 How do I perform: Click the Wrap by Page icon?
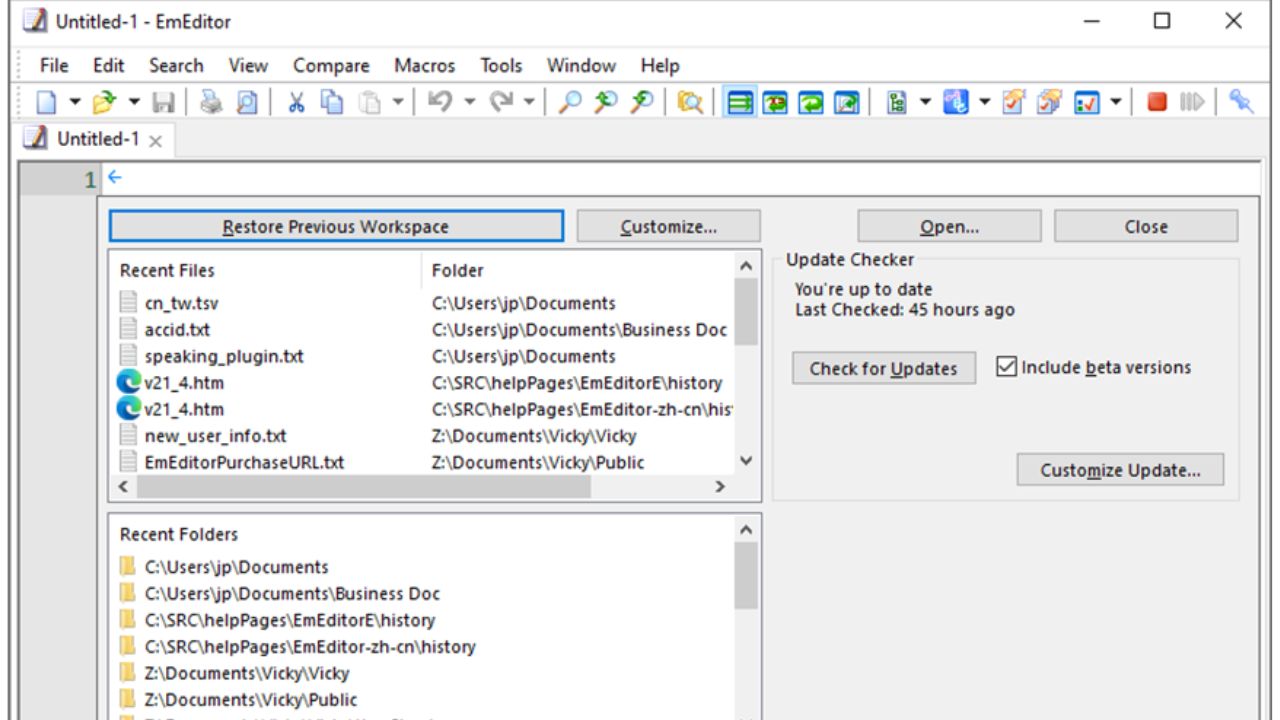[847, 102]
